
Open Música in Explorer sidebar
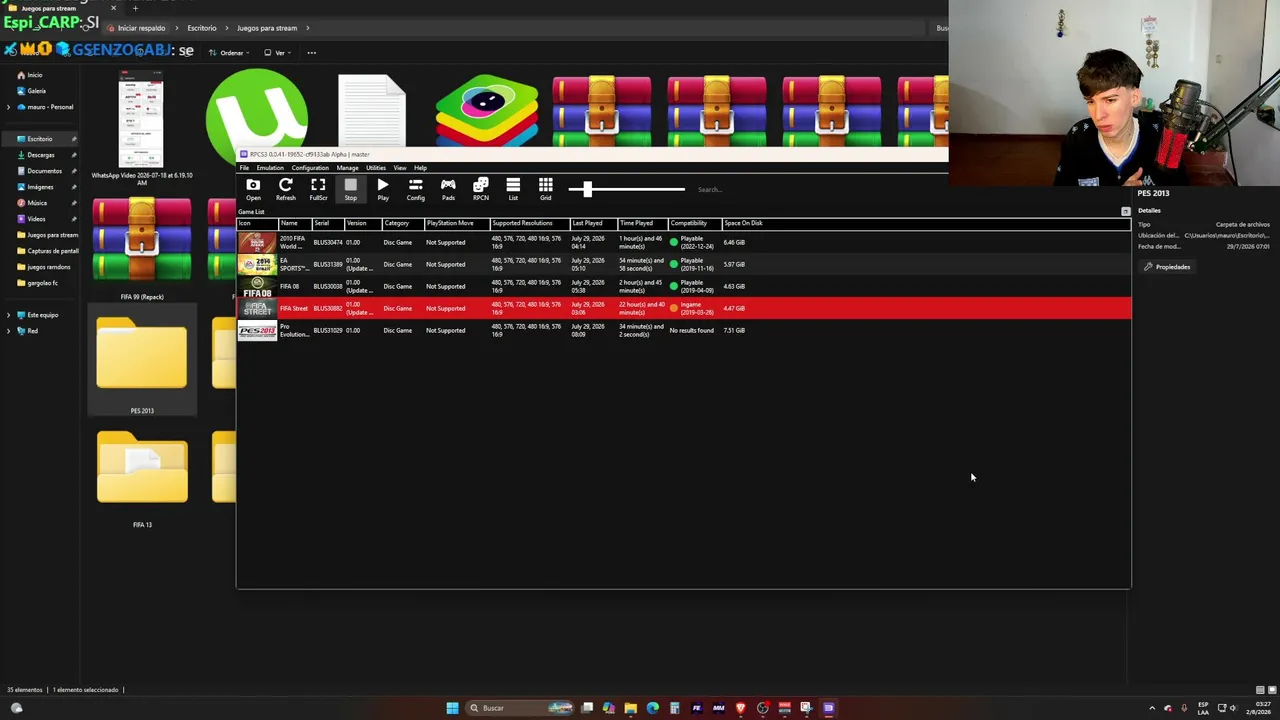pyautogui.click(x=37, y=203)
